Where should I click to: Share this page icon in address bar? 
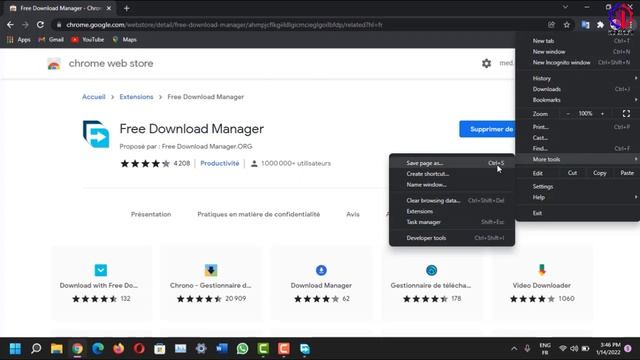(x=551, y=25)
